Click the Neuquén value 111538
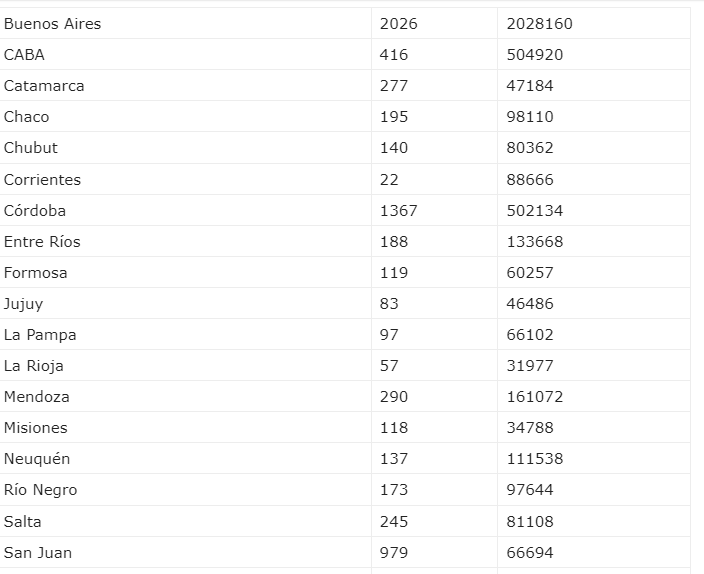Screen dimensions: 704x574 click(535, 459)
